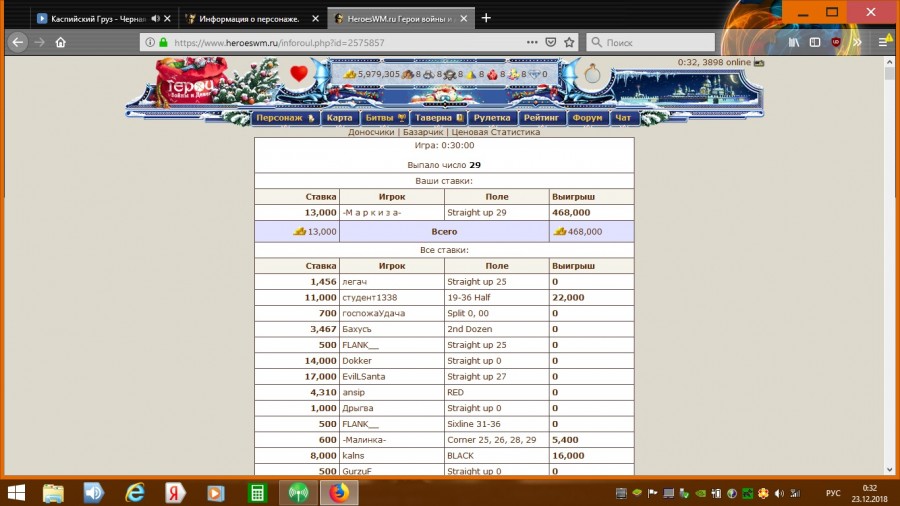The width and height of the screenshot is (900, 506).
Task: Open the Персонаж navigation menu
Action: tap(284, 117)
